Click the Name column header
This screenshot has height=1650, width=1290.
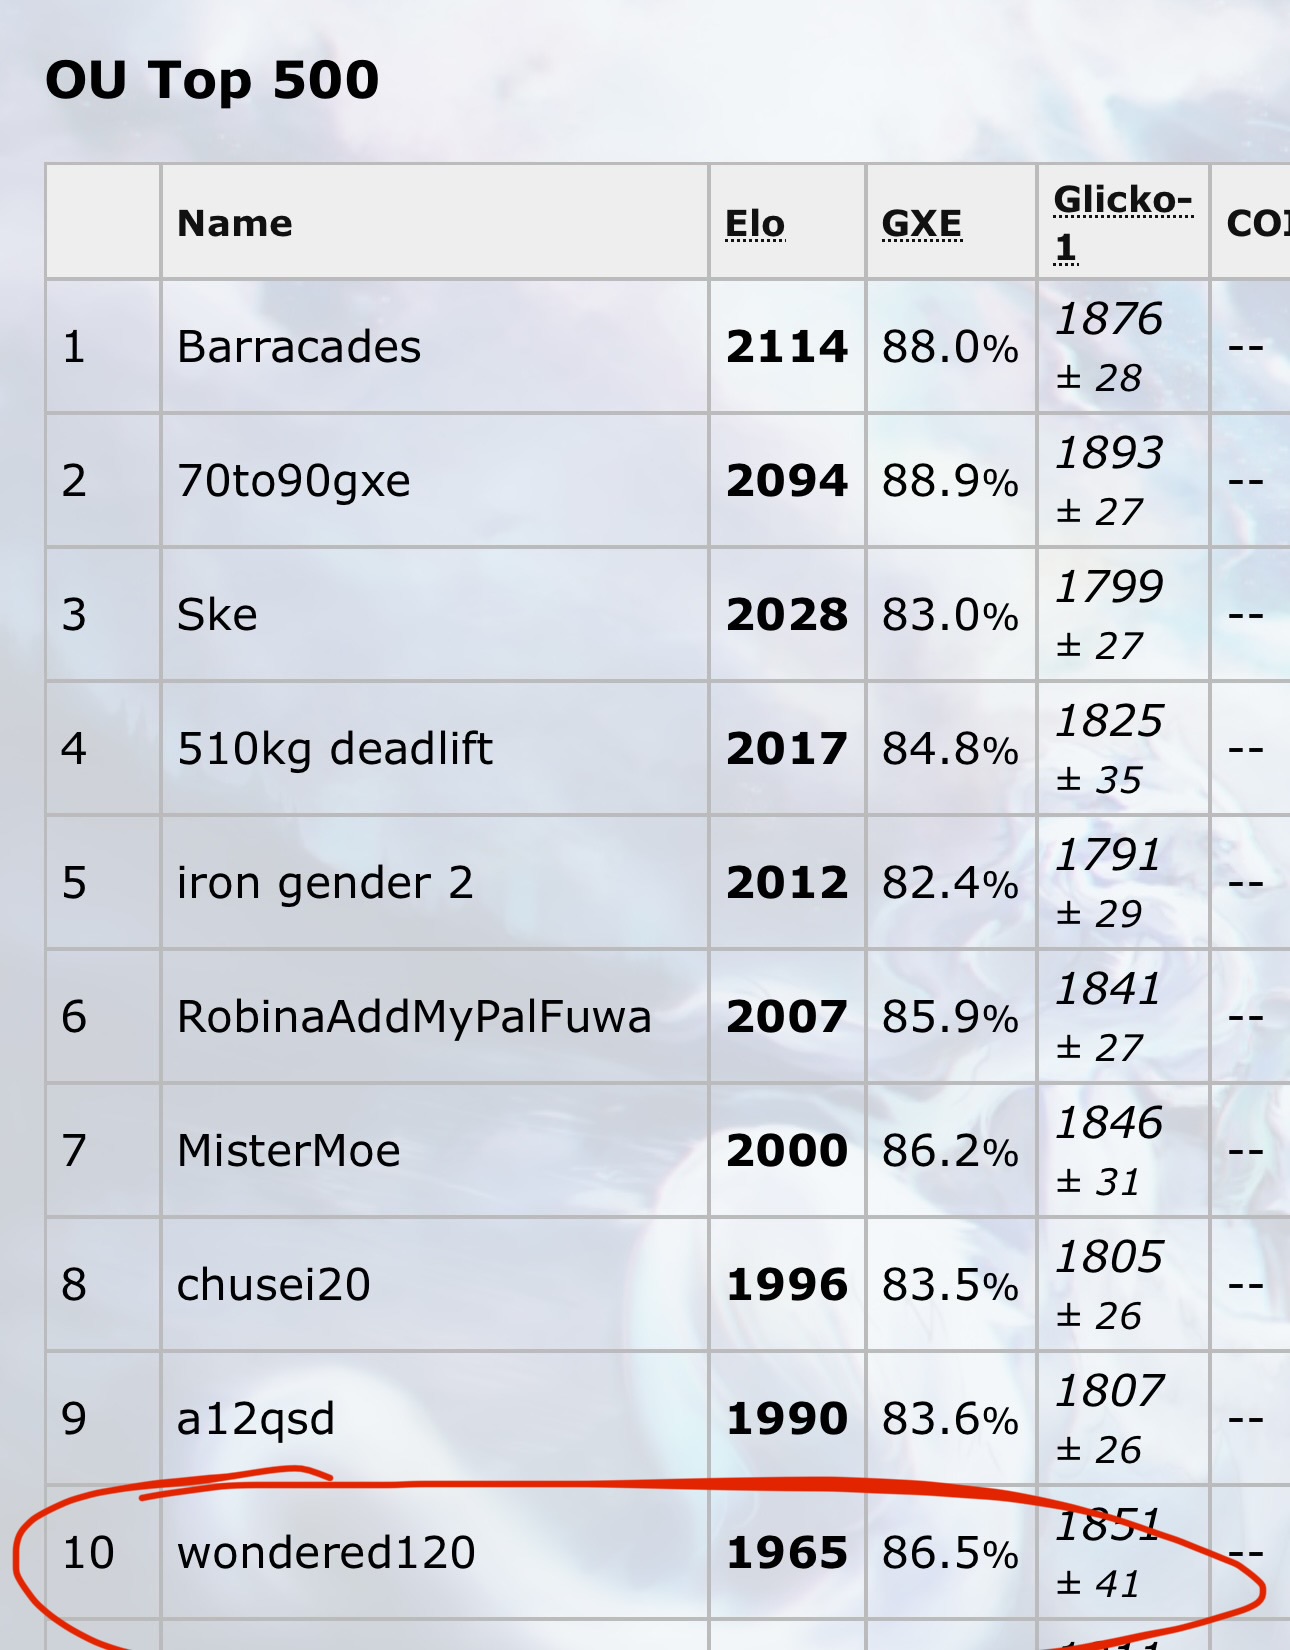(235, 223)
